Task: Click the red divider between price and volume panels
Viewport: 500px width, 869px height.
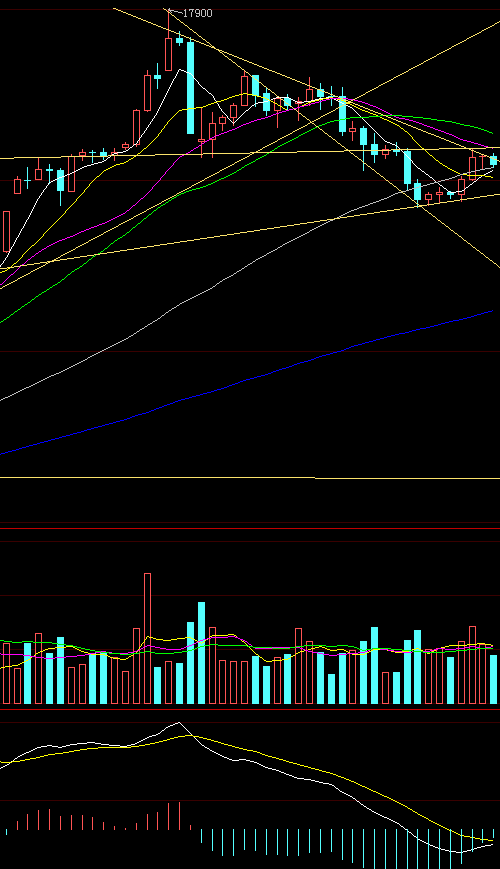Action: (250, 528)
